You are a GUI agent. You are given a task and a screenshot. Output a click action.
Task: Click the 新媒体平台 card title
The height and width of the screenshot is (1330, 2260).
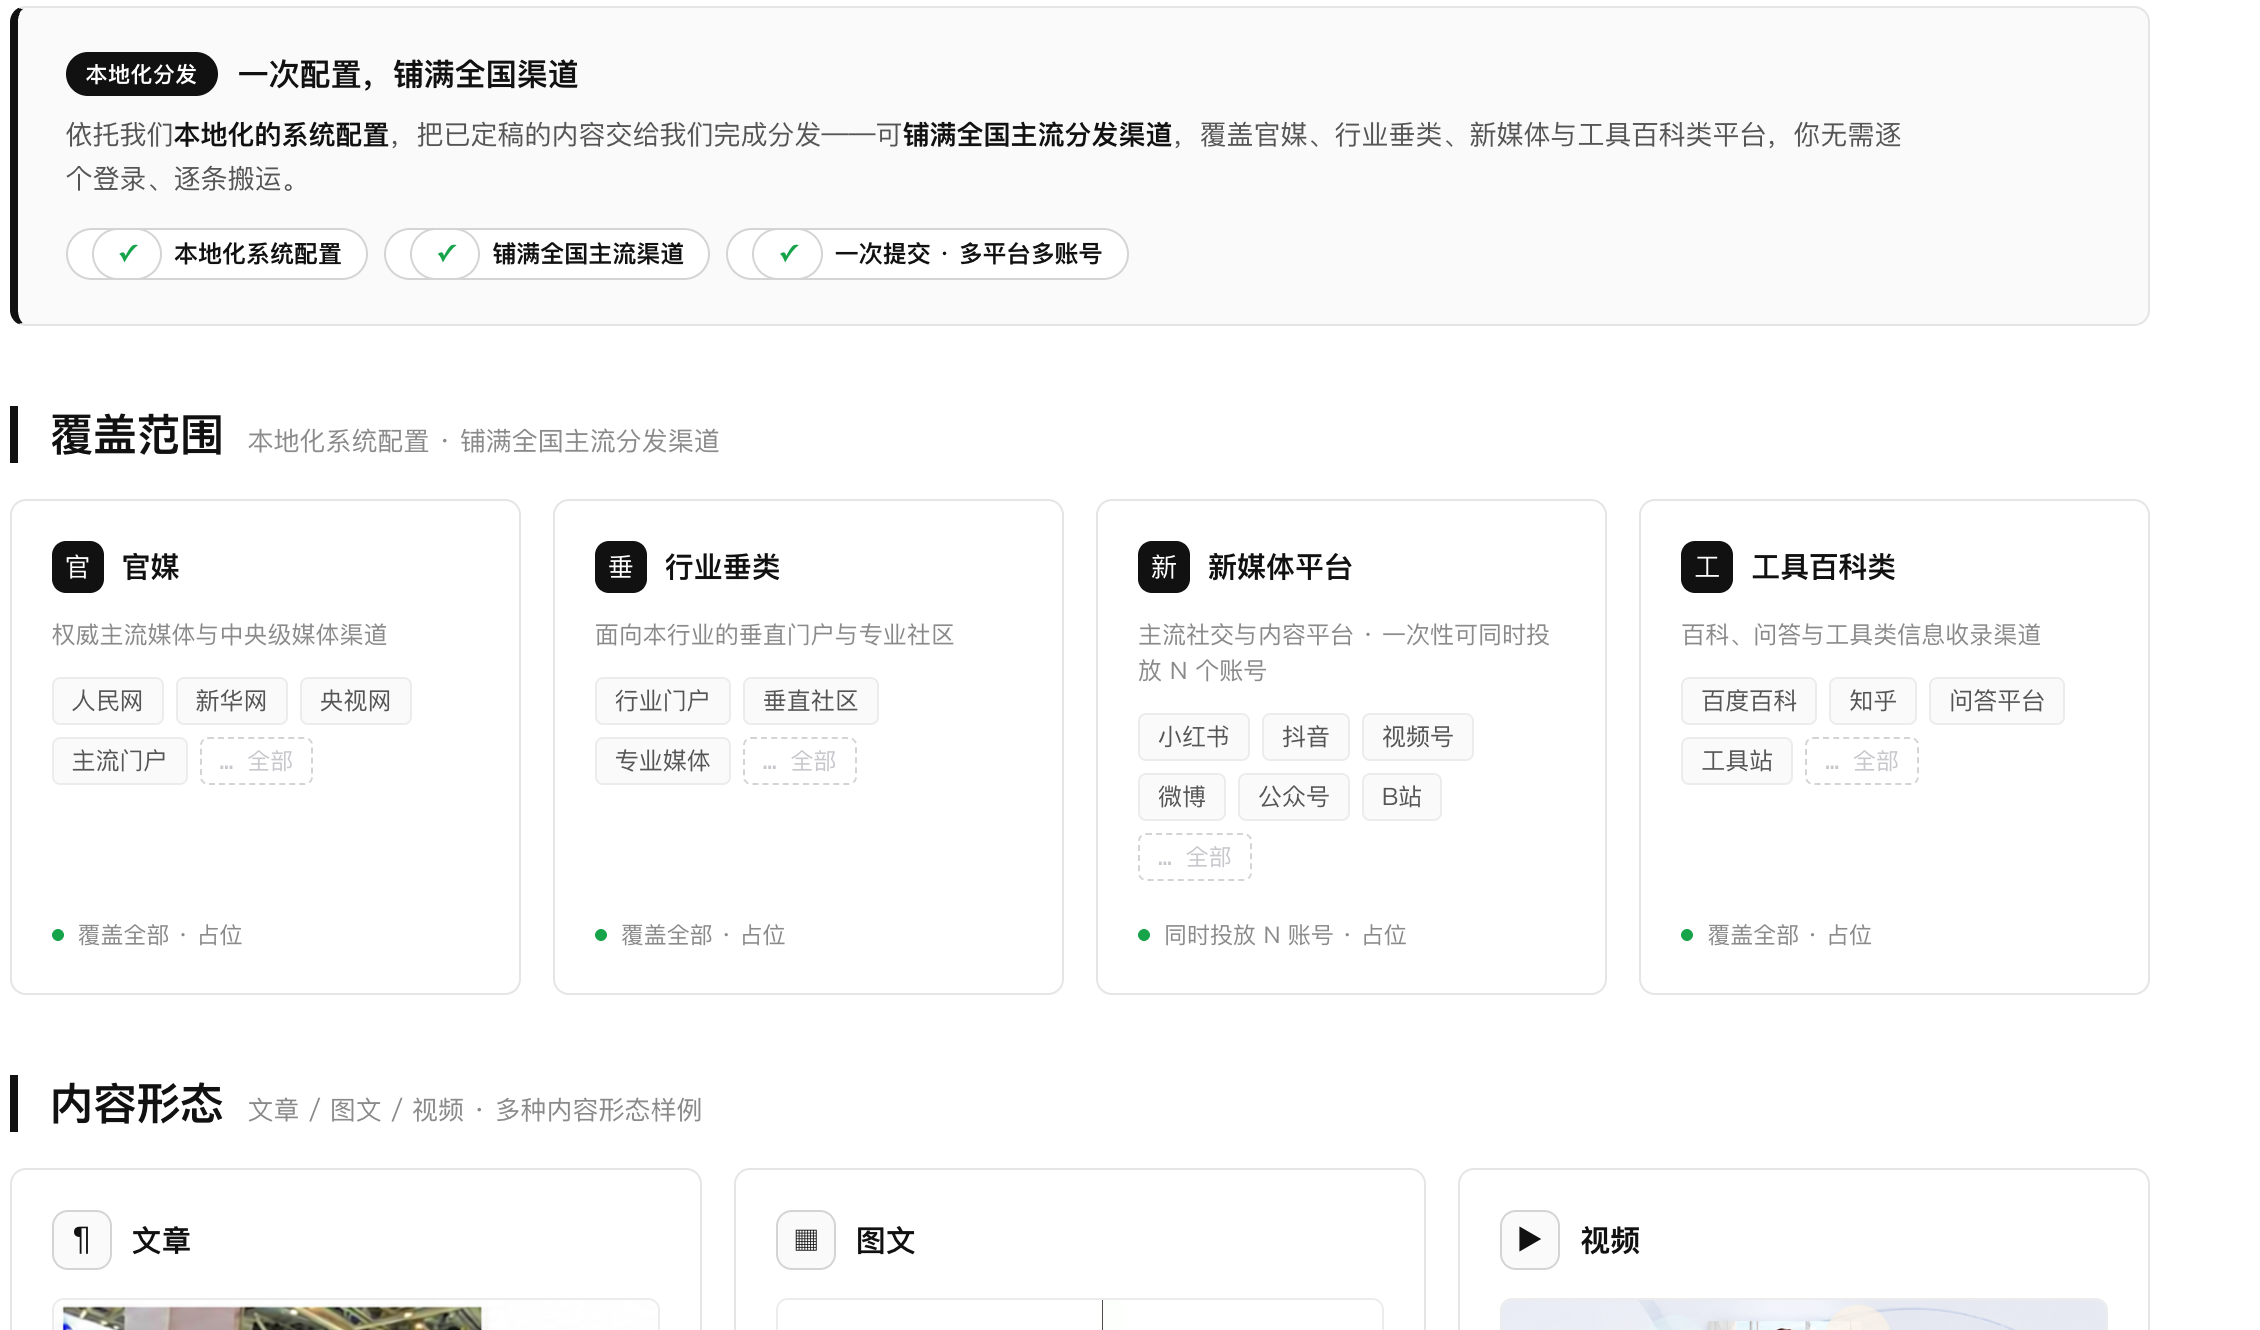[1280, 567]
